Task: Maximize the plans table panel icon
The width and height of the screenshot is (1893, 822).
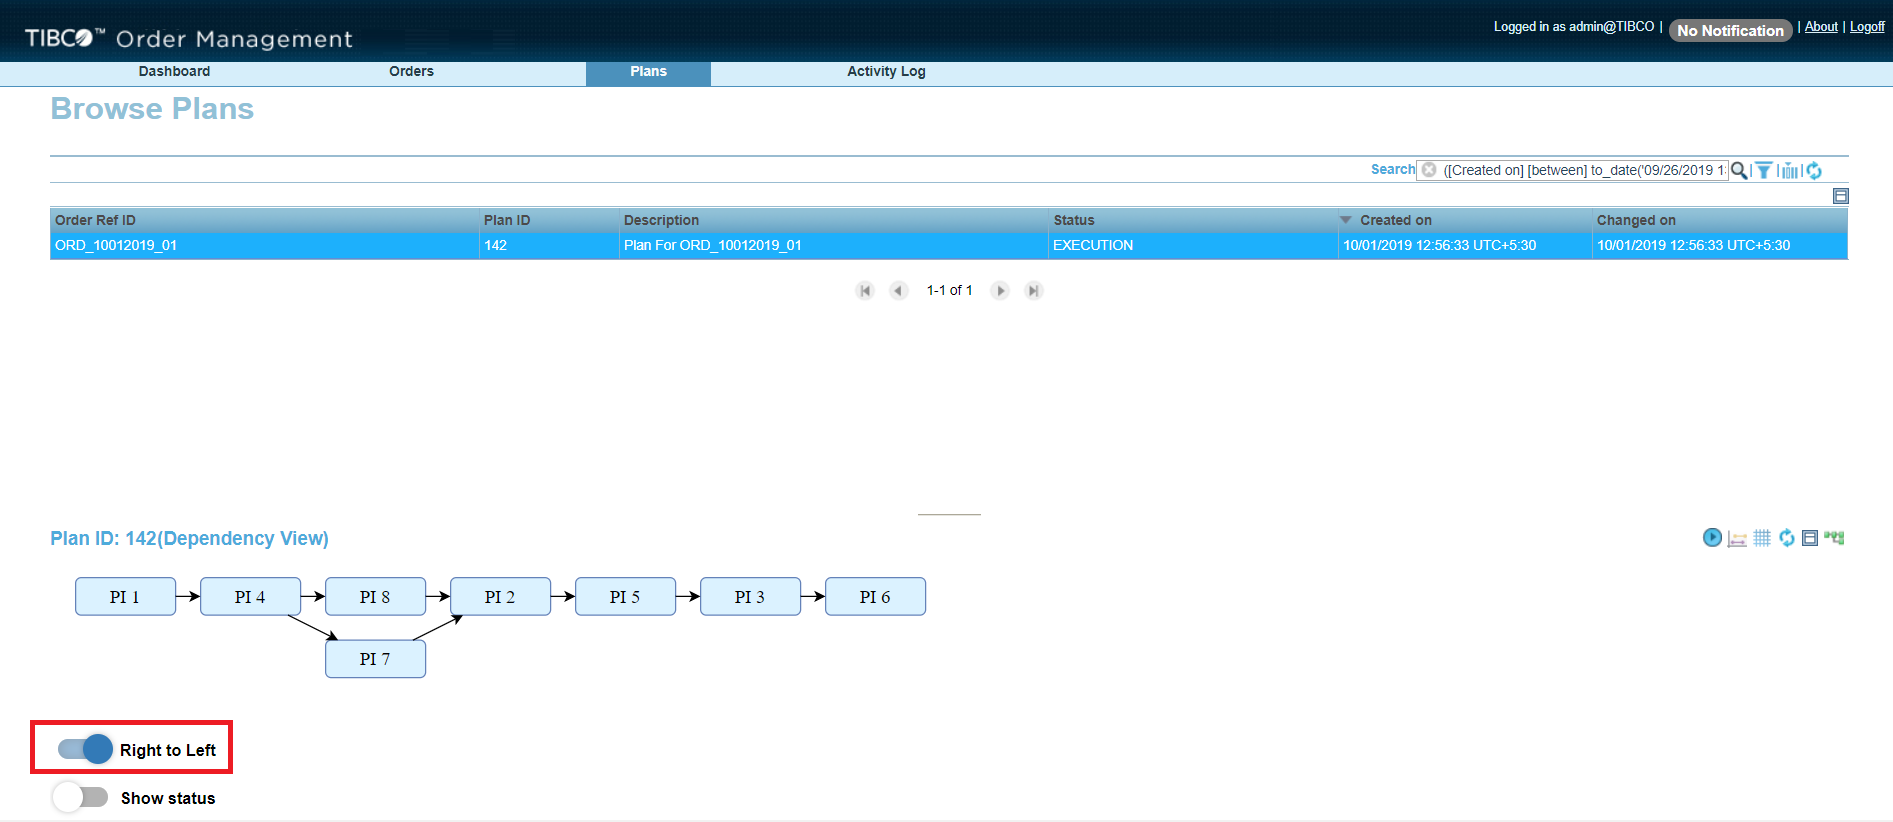Action: click(x=1841, y=196)
